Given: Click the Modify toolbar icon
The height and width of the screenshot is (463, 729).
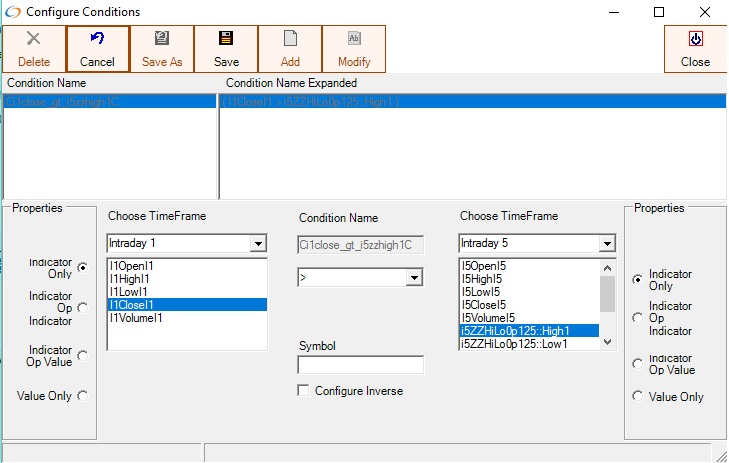Looking at the screenshot, I should click(354, 40).
